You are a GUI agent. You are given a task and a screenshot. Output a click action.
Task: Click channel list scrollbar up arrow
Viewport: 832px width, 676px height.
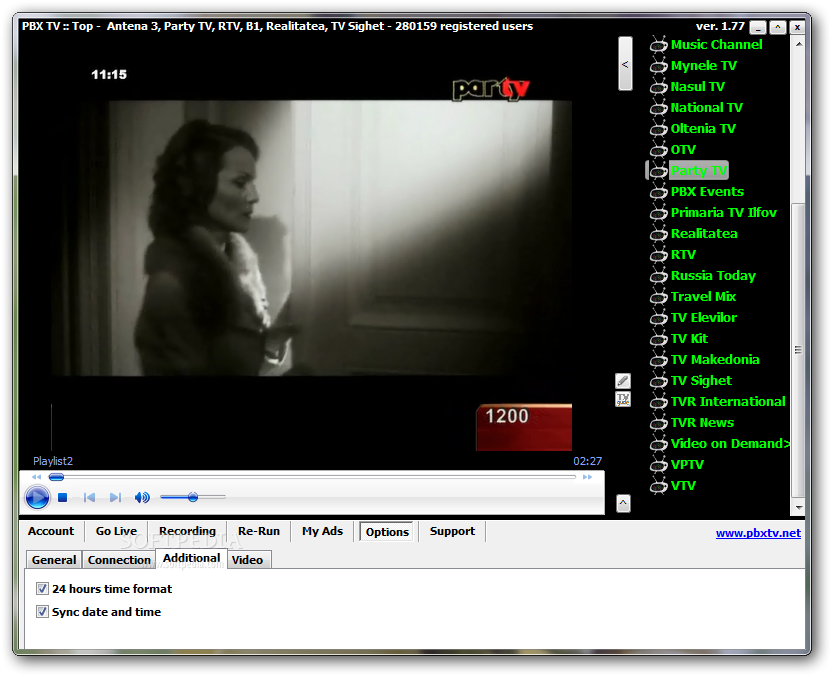click(x=799, y=45)
